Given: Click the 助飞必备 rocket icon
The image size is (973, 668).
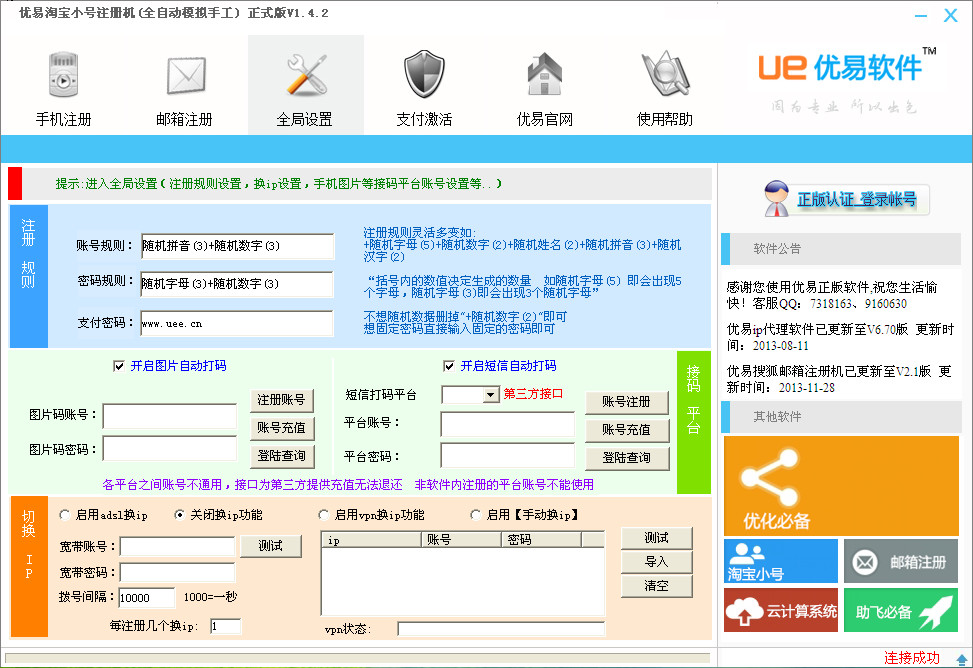Looking at the screenshot, I should (901, 610).
